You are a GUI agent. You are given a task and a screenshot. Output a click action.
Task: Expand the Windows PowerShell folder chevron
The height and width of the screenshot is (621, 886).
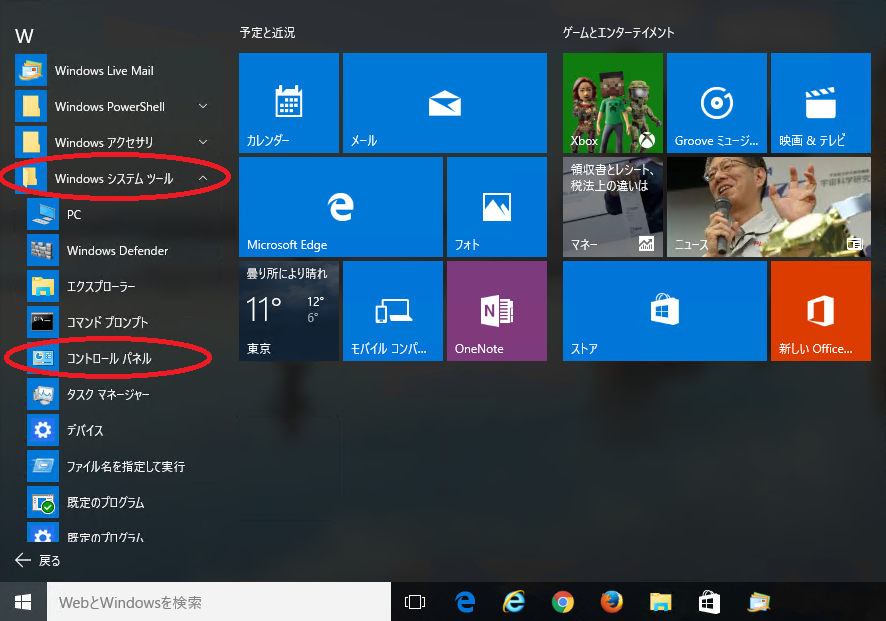[x=203, y=106]
